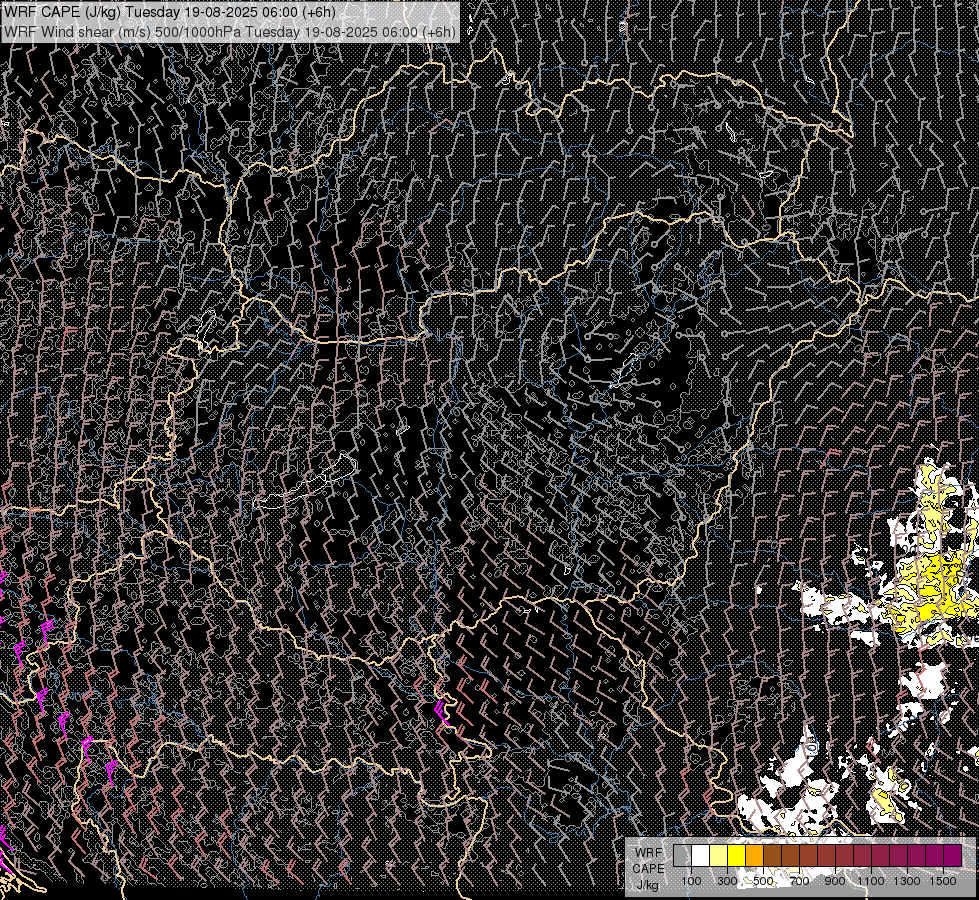The image size is (979, 900).
Task: Click the WRF CAPE title line
Action: [169, 12]
